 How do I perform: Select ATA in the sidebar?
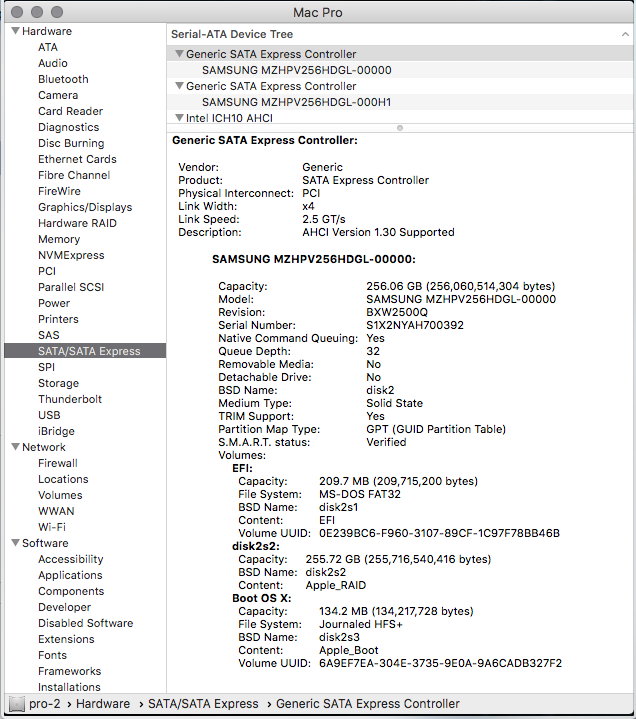[48, 47]
